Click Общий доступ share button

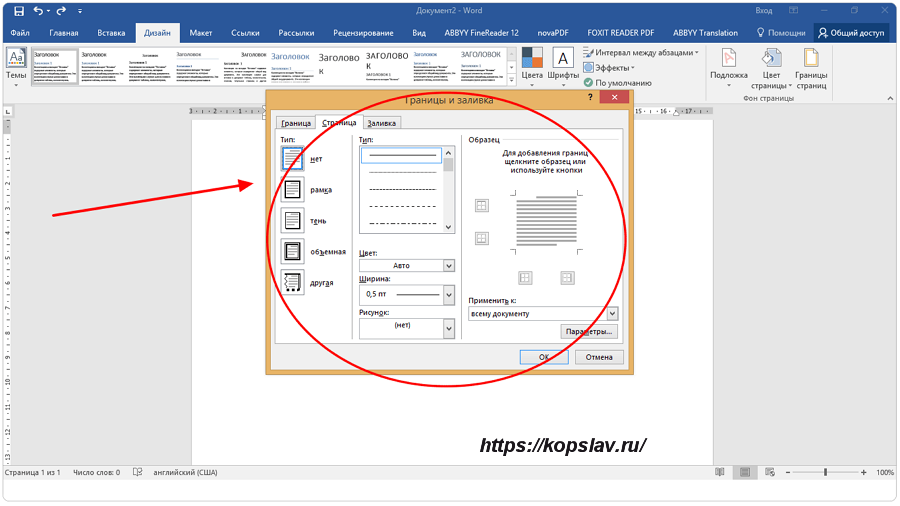851,33
